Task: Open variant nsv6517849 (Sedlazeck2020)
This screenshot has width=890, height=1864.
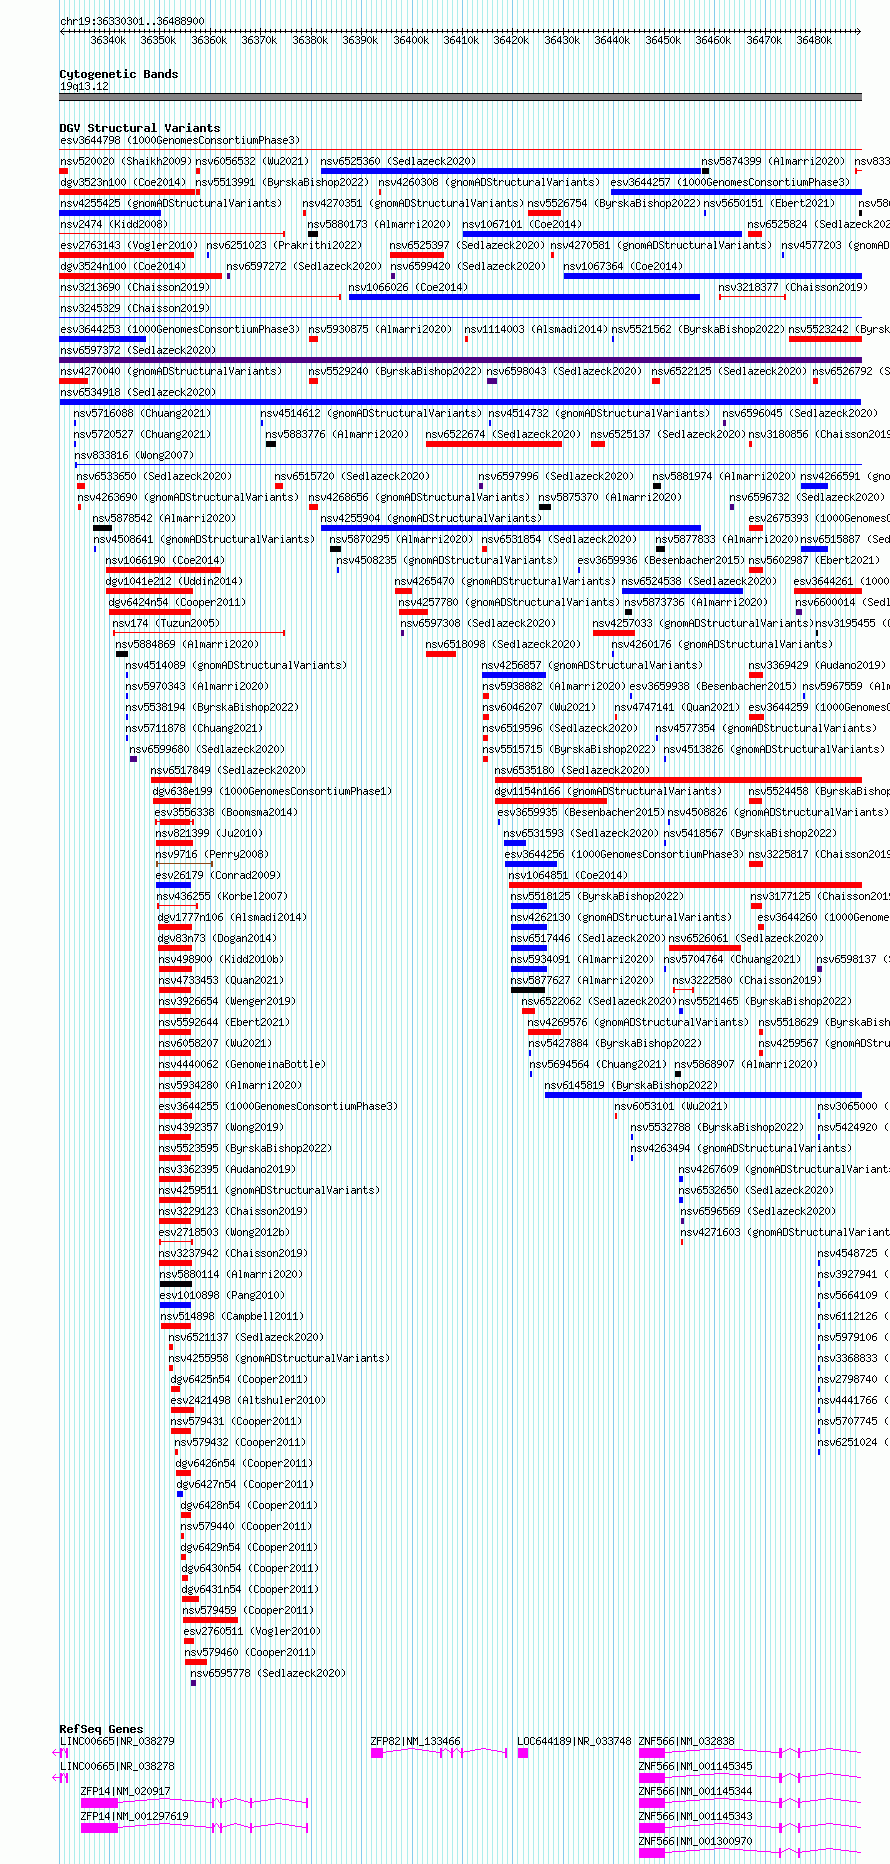Action: (228, 770)
